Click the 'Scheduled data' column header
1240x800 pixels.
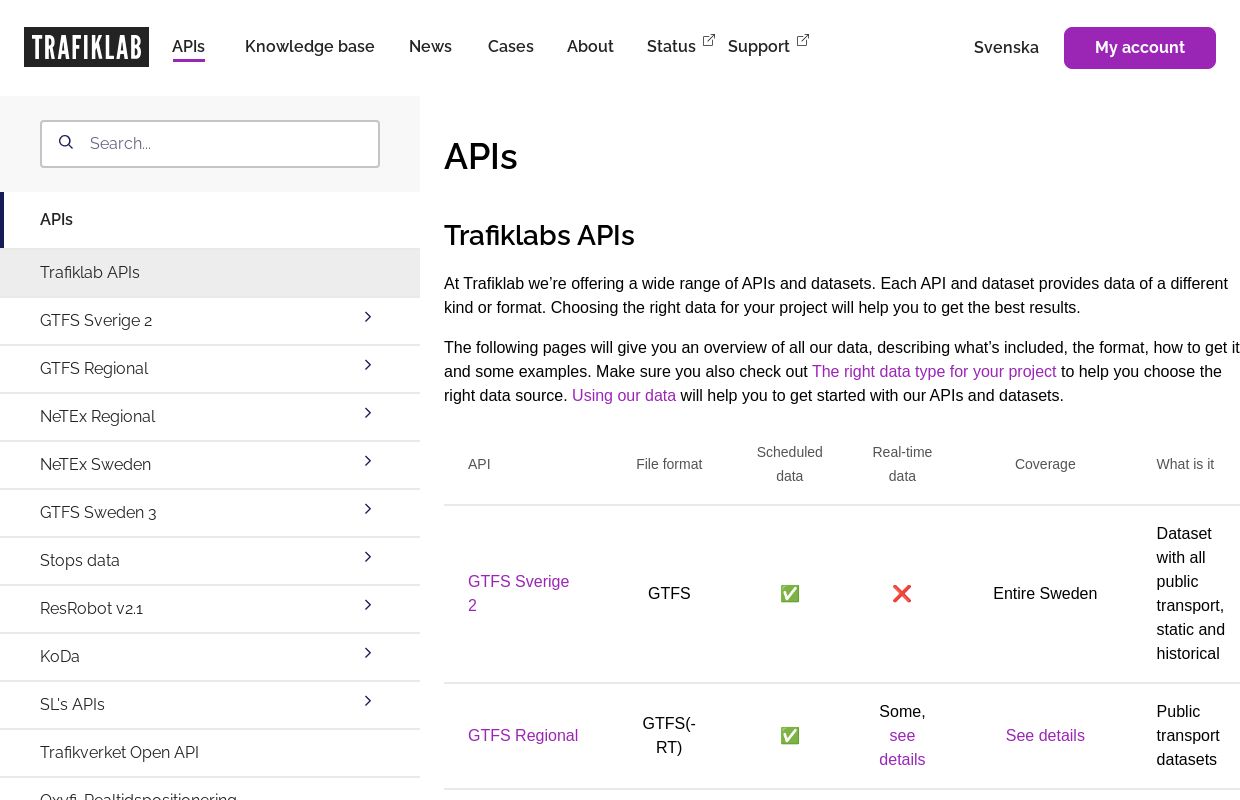[790, 464]
